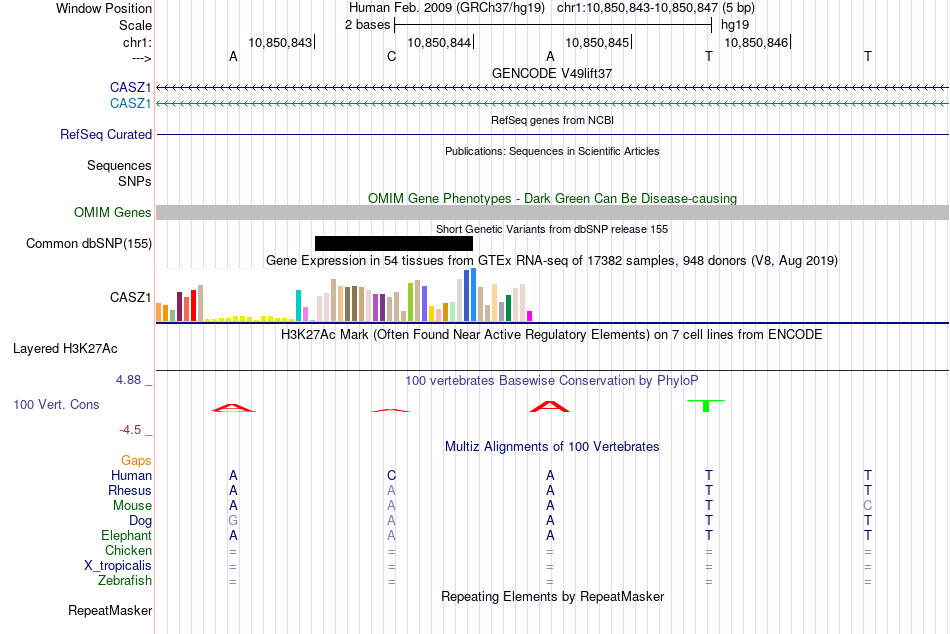Click Multiz Alignments of 100 Vertebrates title
Screen dimensions: 950x634
pyautogui.click(x=552, y=447)
